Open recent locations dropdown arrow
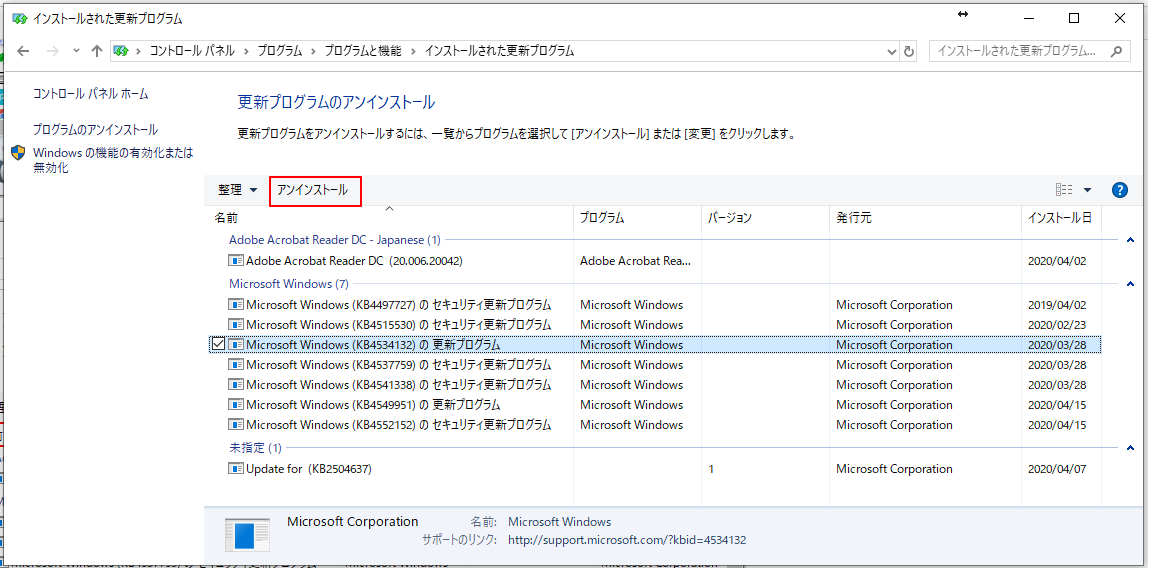Screen dimensions: 1149x570 pyautogui.click(x=76, y=51)
